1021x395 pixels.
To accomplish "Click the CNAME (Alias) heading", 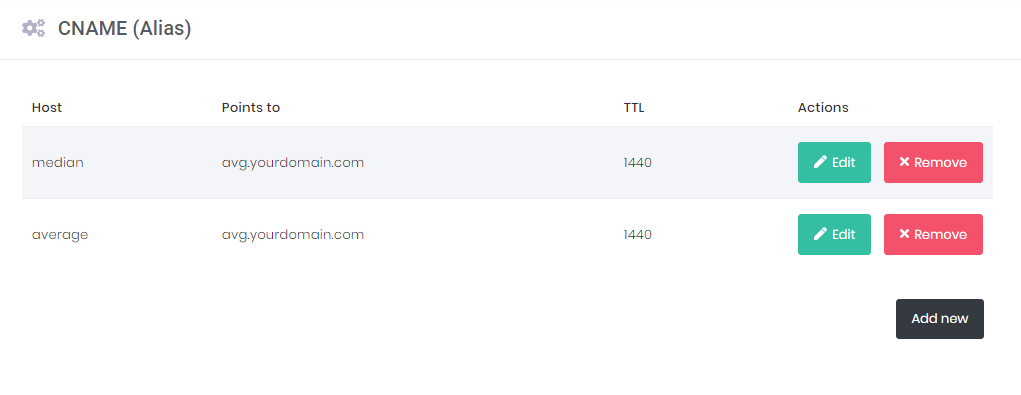I will point(124,29).
